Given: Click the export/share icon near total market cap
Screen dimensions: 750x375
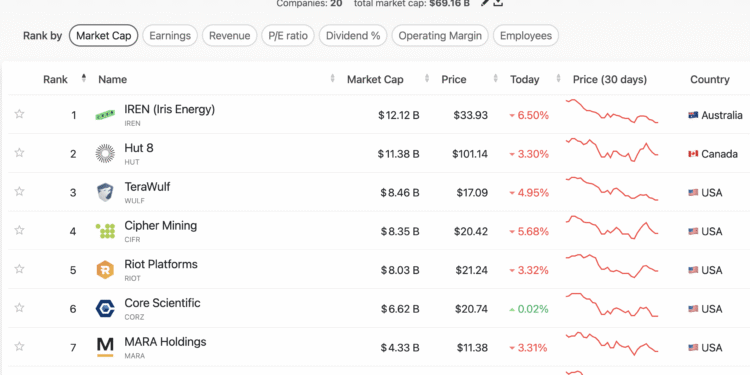Looking at the screenshot, I should click(498, 2).
